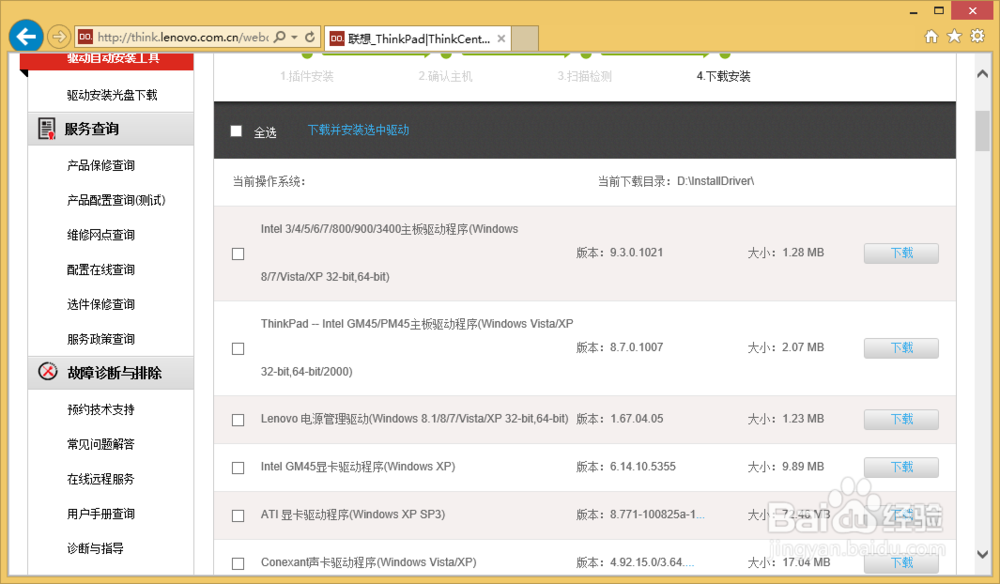Open 在线远程服务 sidebar link
Image resolution: width=1000 pixels, height=584 pixels.
101,479
